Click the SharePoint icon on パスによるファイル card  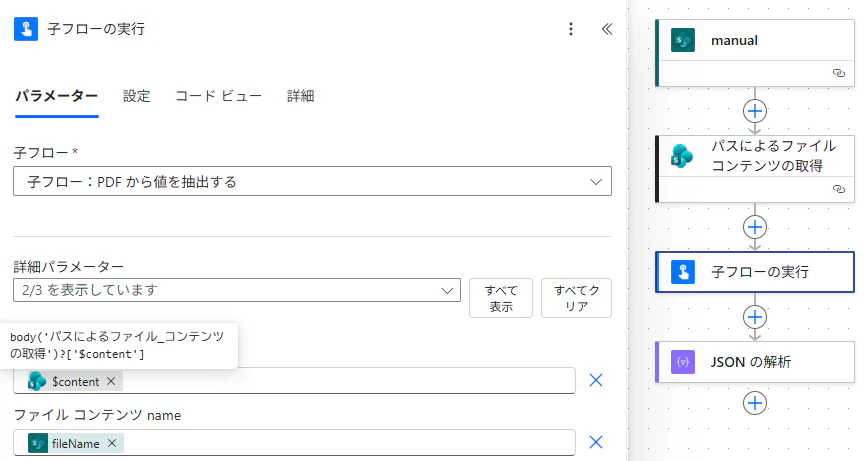pyautogui.click(x=682, y=156)
